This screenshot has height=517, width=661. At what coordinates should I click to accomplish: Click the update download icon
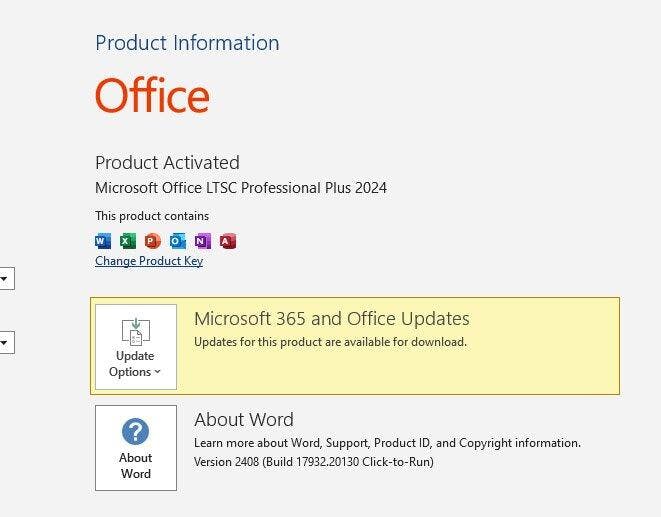point(136,332)
